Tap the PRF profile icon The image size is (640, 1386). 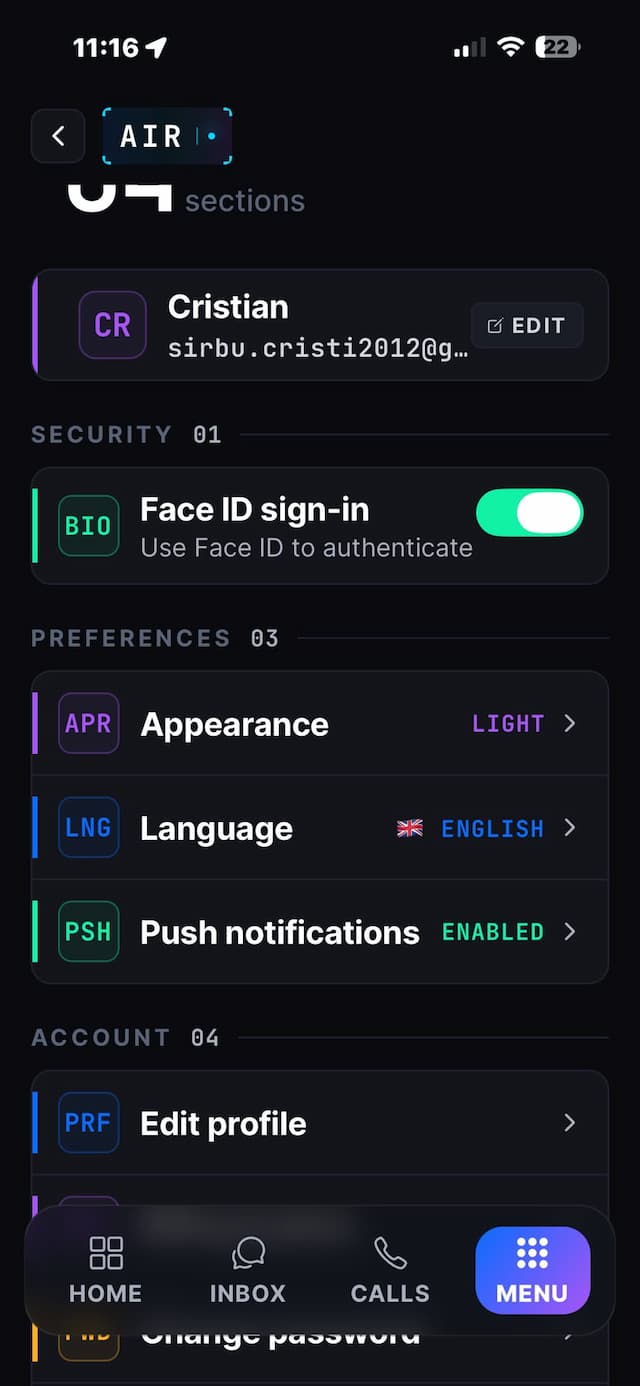click(88, 1123)
